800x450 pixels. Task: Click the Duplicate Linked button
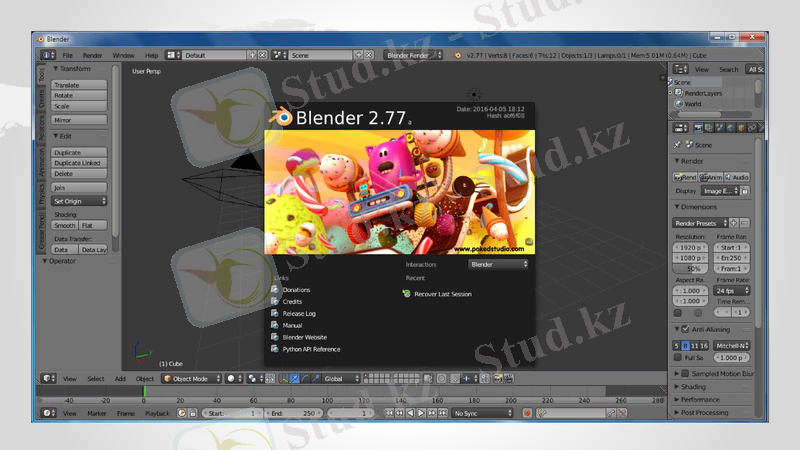pos(79,163)
